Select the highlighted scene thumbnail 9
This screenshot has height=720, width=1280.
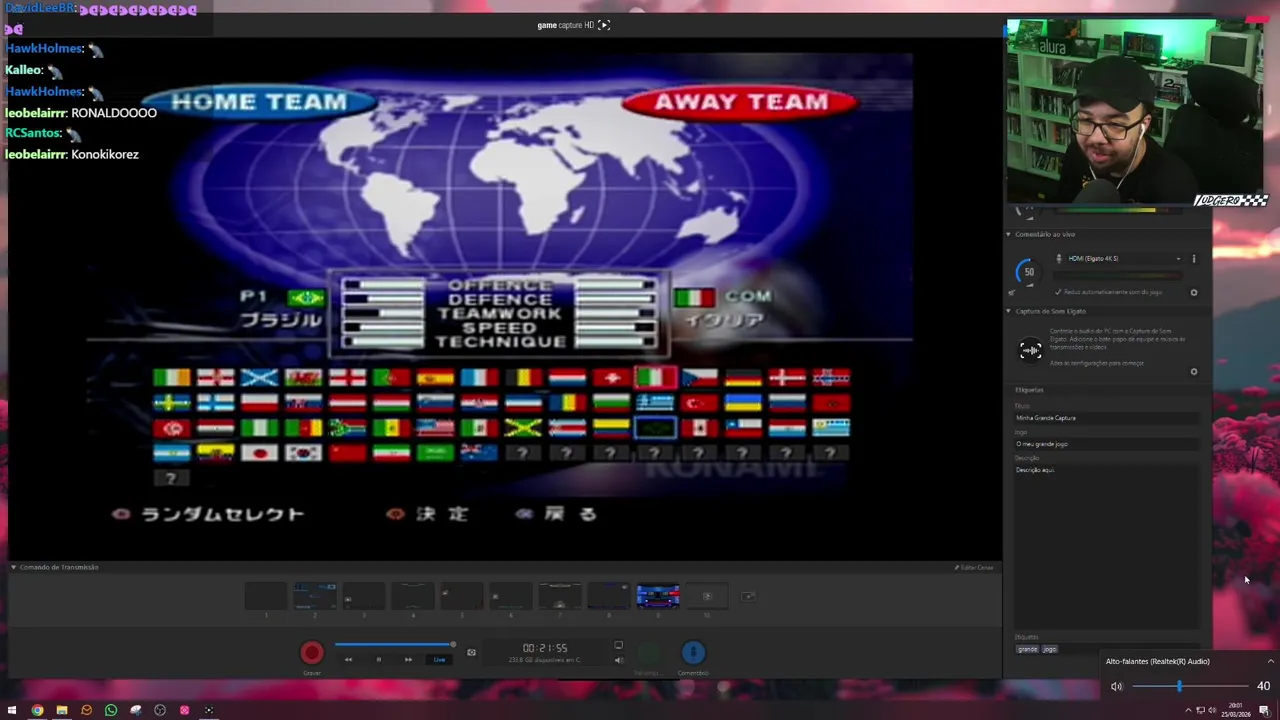(657, 596)
